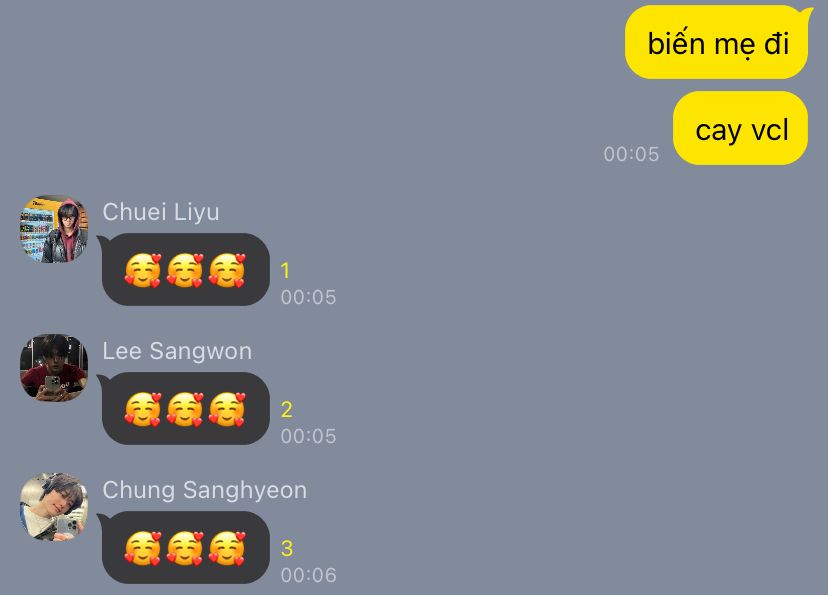
Task: Click the sender name Chuei Liyu
Action: 161,212
